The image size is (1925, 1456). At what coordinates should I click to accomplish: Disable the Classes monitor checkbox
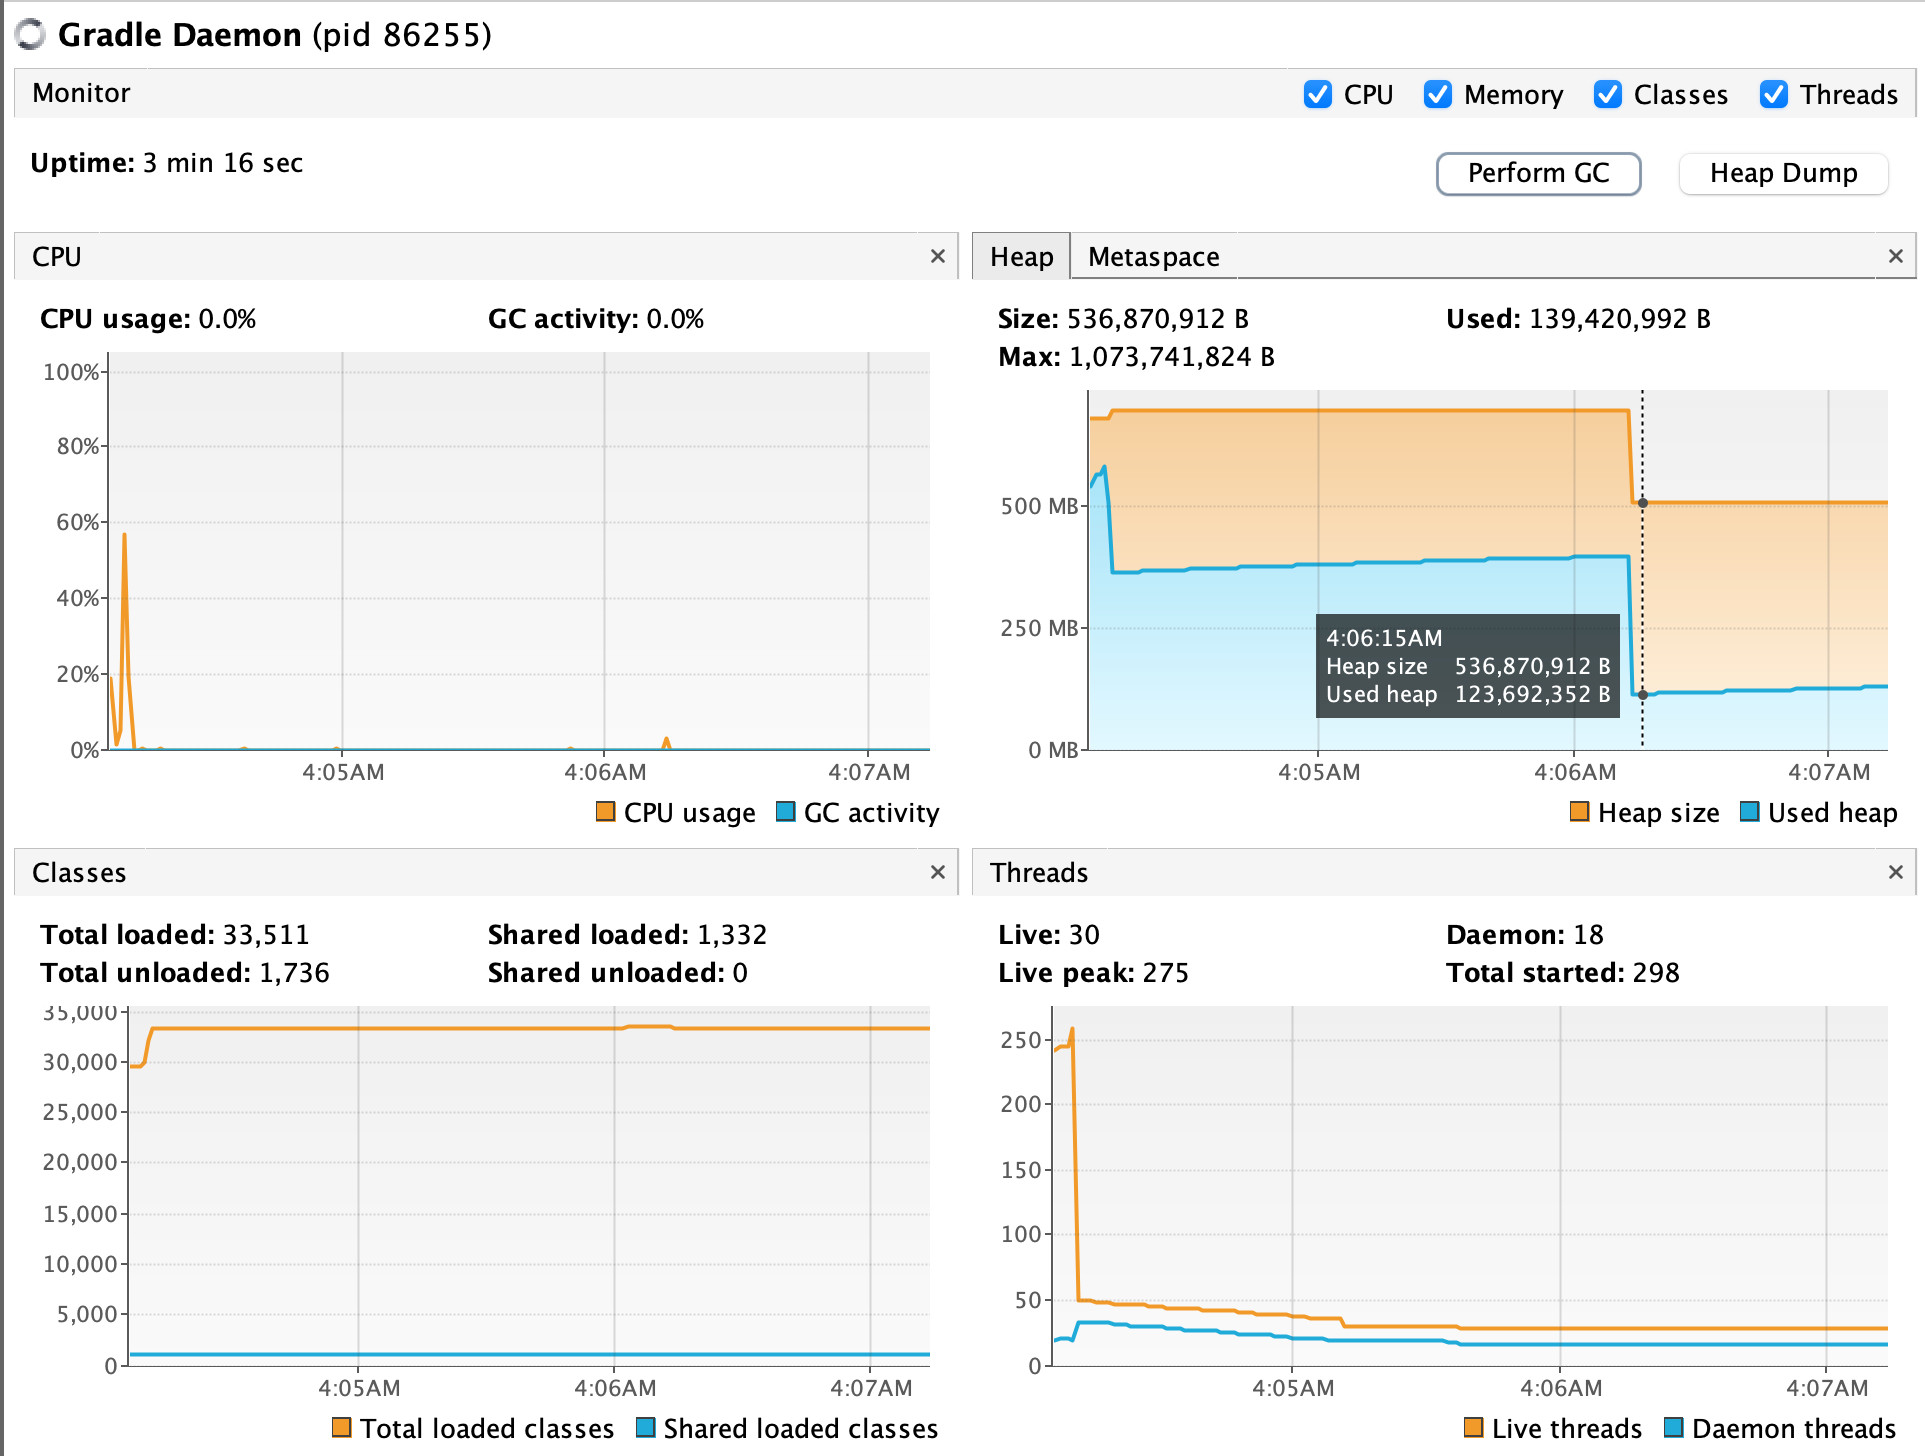(1608, 94)
